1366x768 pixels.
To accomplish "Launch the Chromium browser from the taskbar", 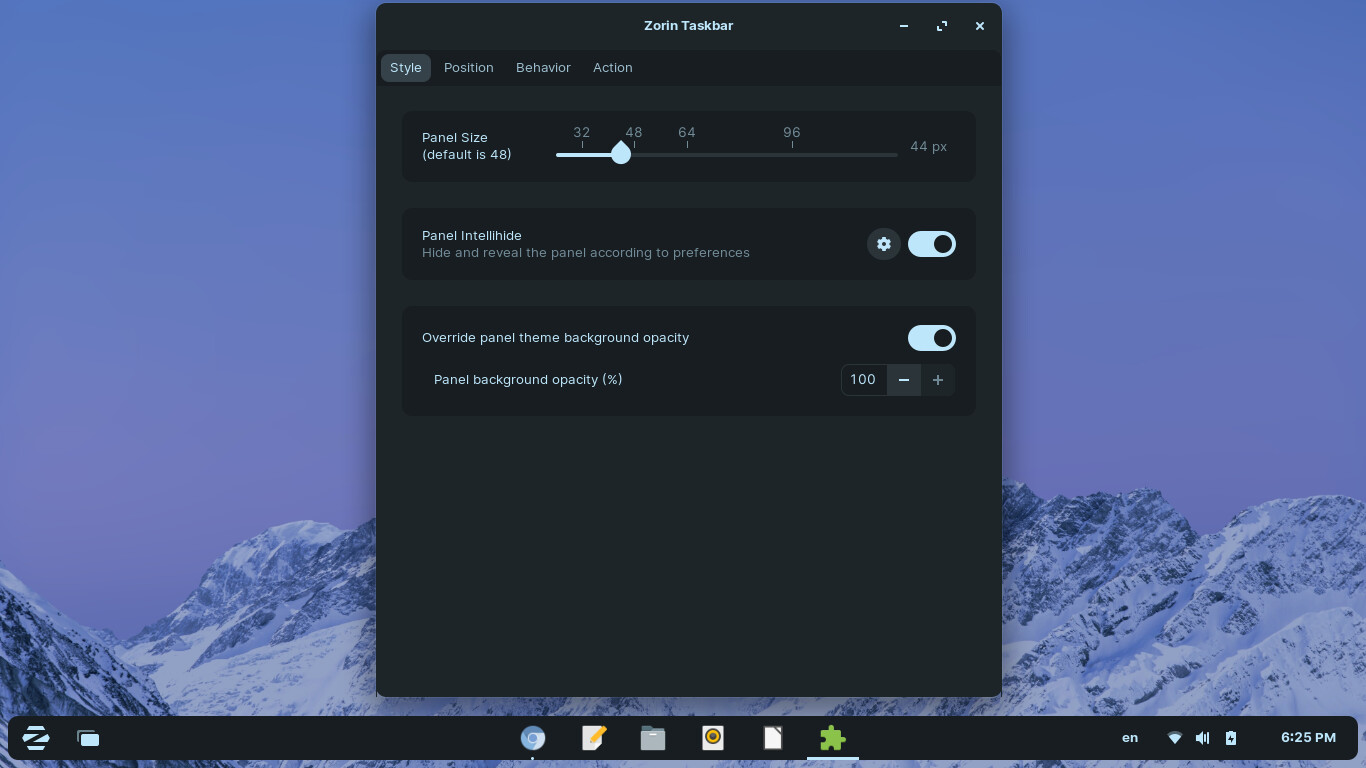I will coord(533,738).
